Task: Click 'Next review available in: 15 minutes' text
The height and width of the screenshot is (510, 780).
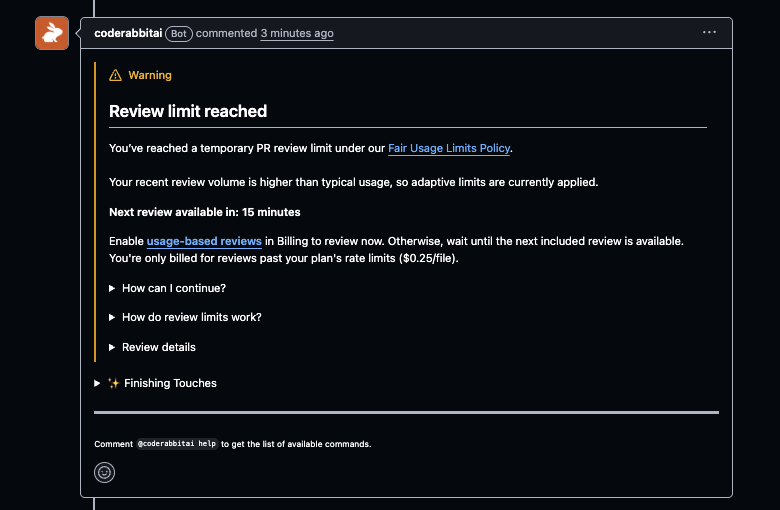Action: click(204, 212)
